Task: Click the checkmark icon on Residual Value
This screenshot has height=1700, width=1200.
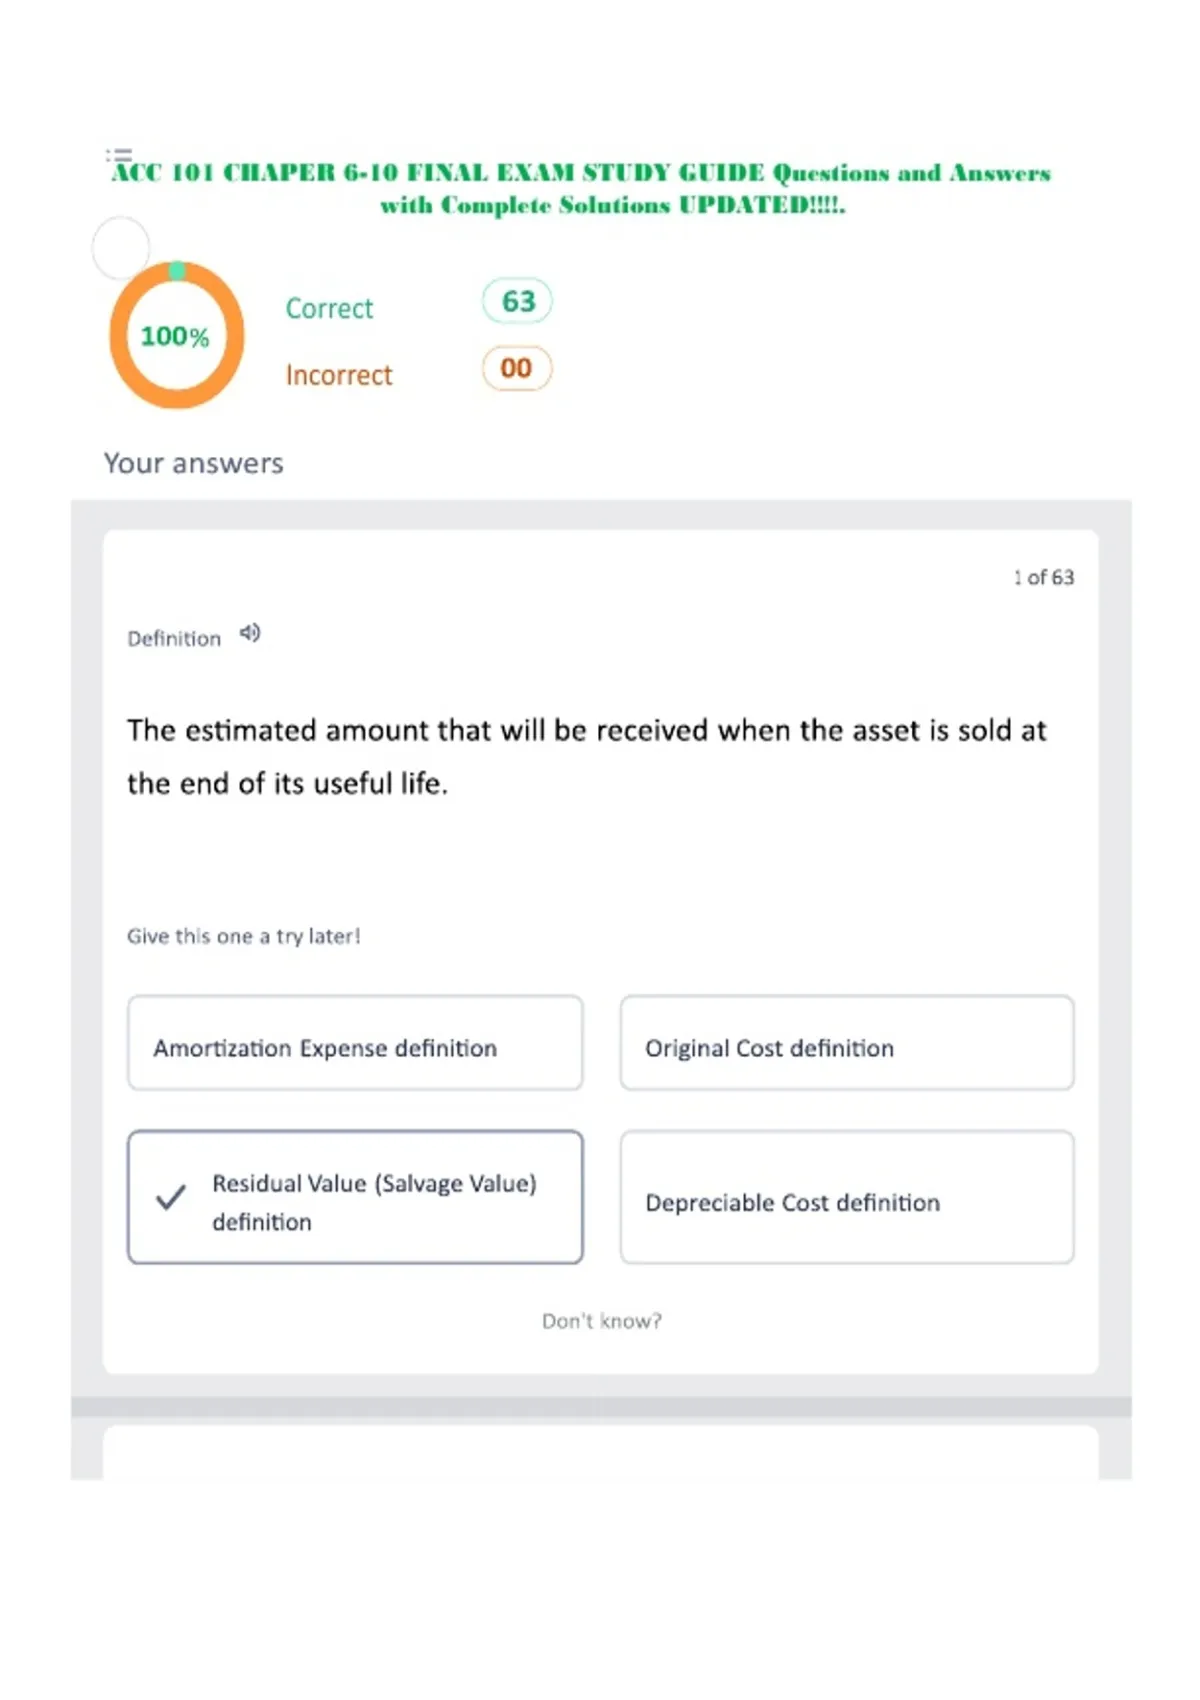Action: point(171,1196)
